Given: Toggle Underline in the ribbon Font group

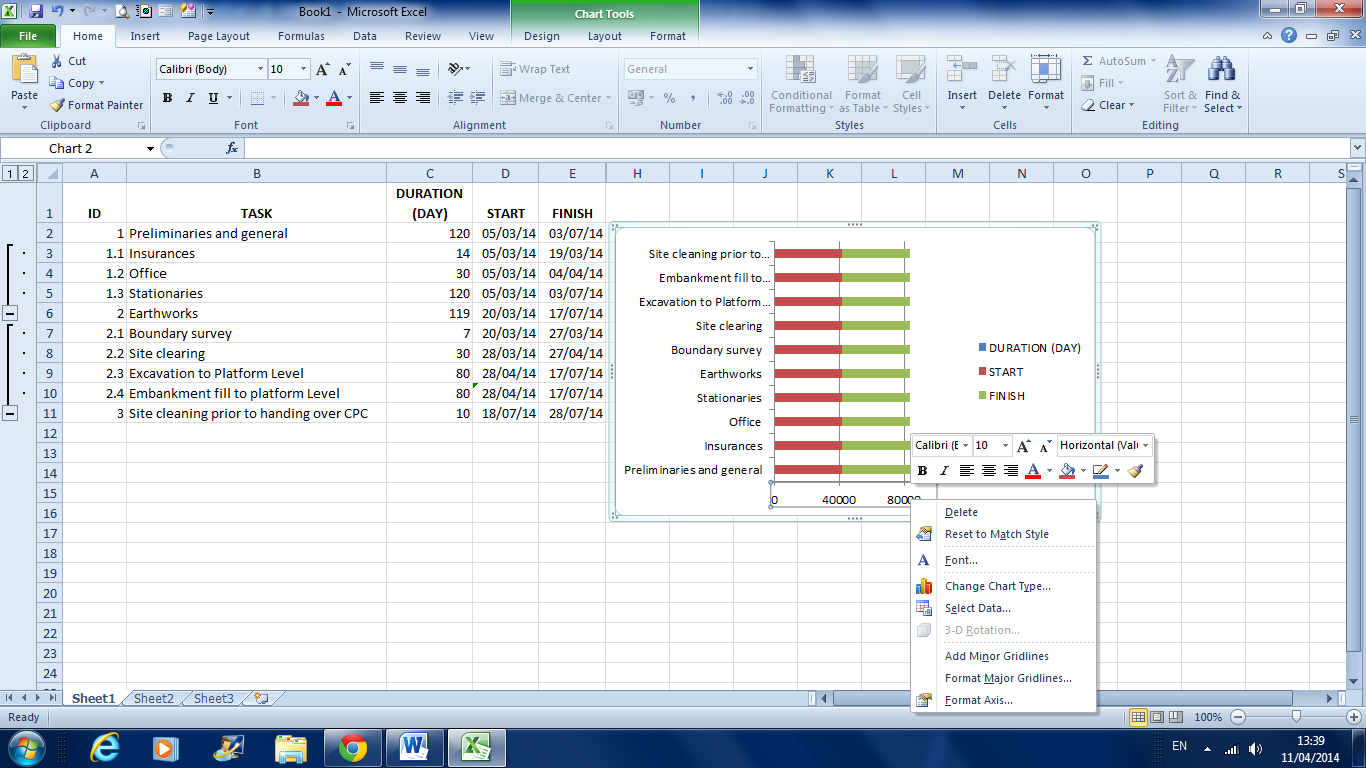Looking at the screenshot, I should coord(213,98).
